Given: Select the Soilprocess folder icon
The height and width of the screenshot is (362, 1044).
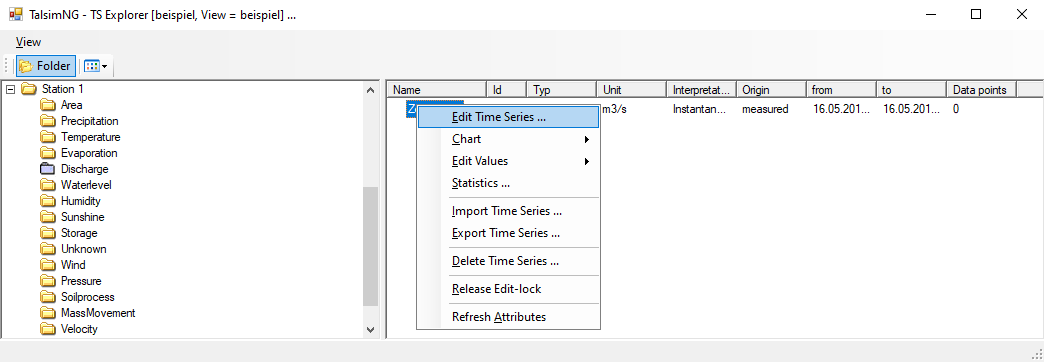Looking at the screenshot, I should click(47, 297).
